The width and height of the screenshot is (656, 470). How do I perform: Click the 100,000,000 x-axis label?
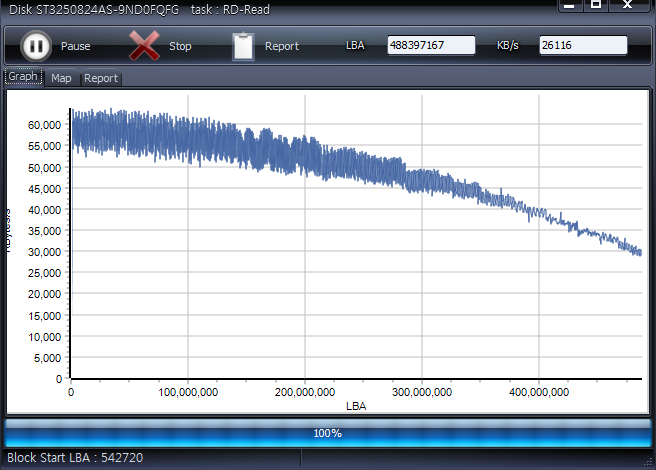[188, 392]
